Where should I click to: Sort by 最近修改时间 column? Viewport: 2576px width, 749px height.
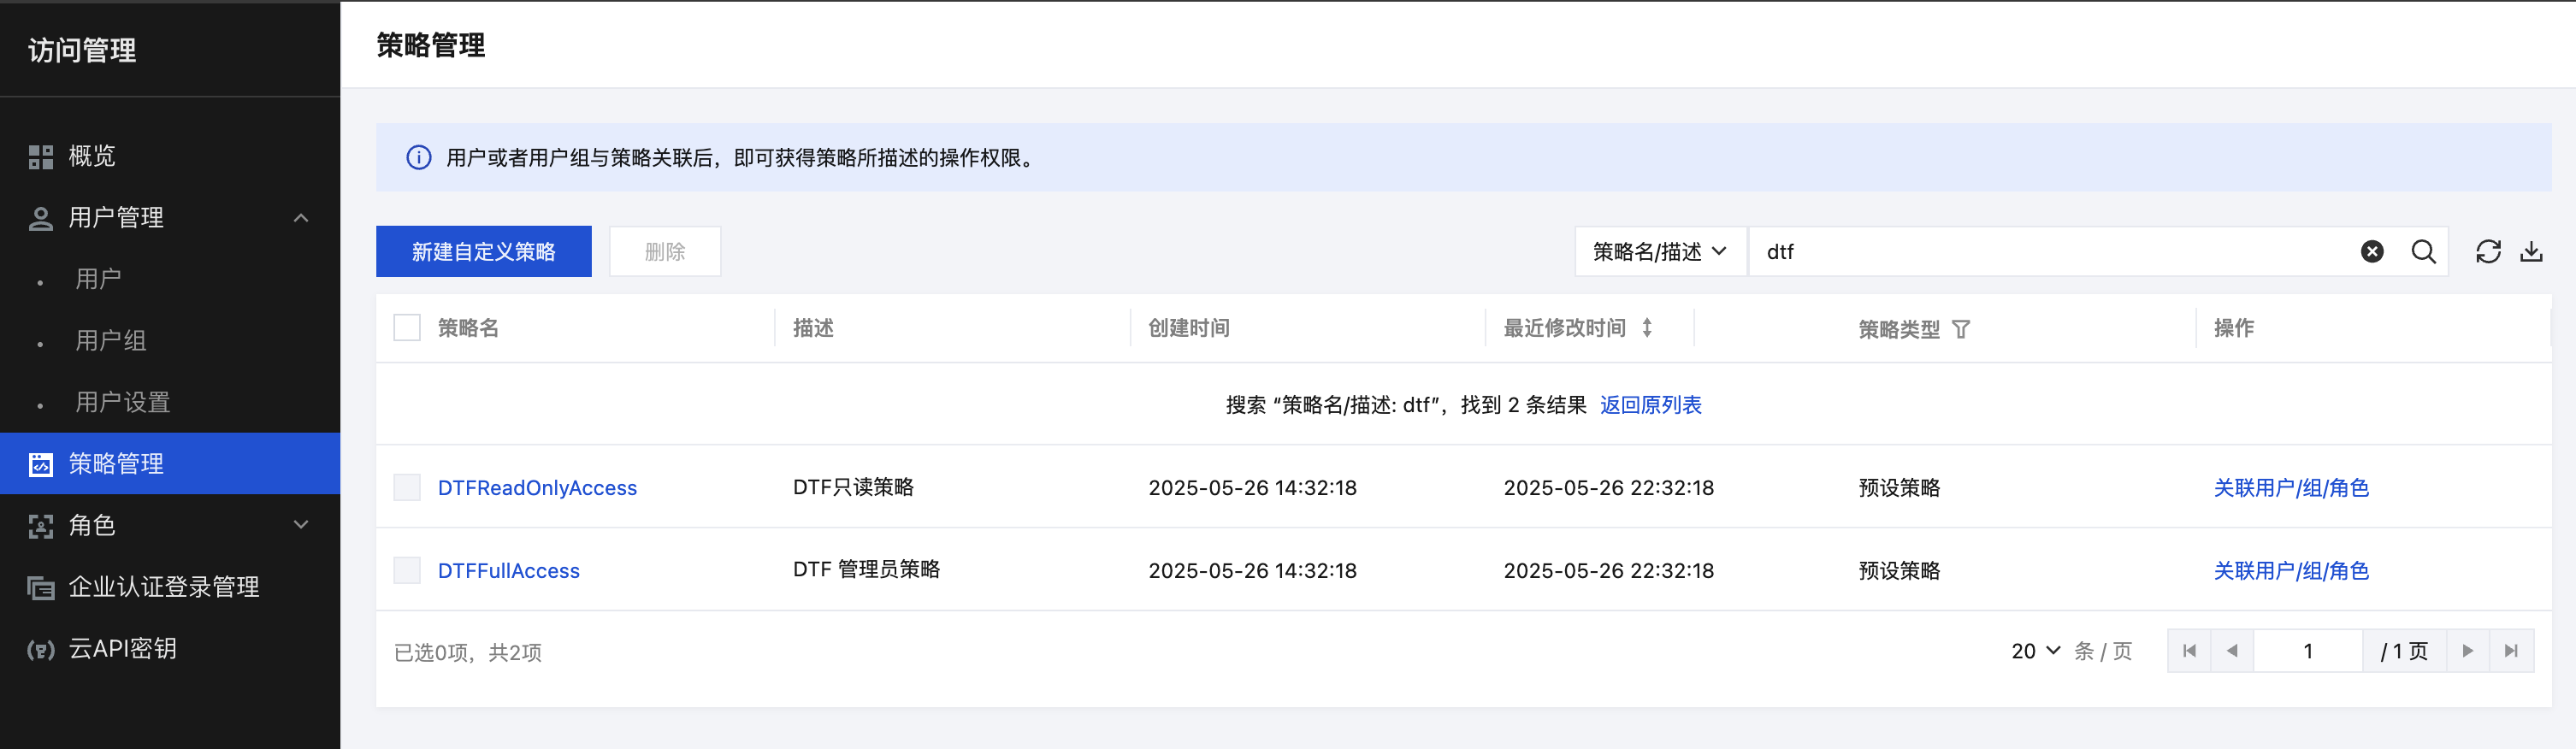point(1647,328)
